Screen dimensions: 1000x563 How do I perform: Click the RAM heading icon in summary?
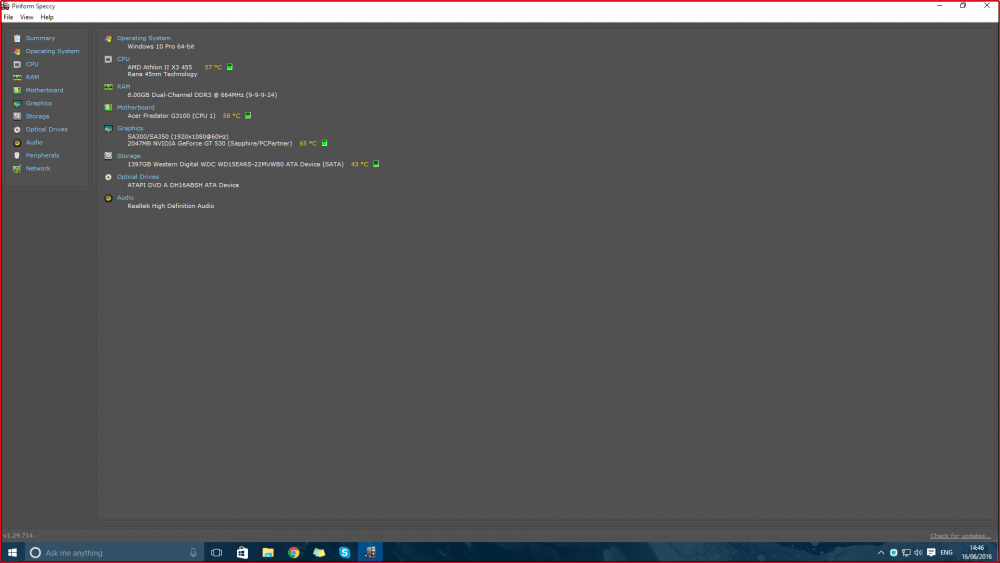(x=108, y=87)
